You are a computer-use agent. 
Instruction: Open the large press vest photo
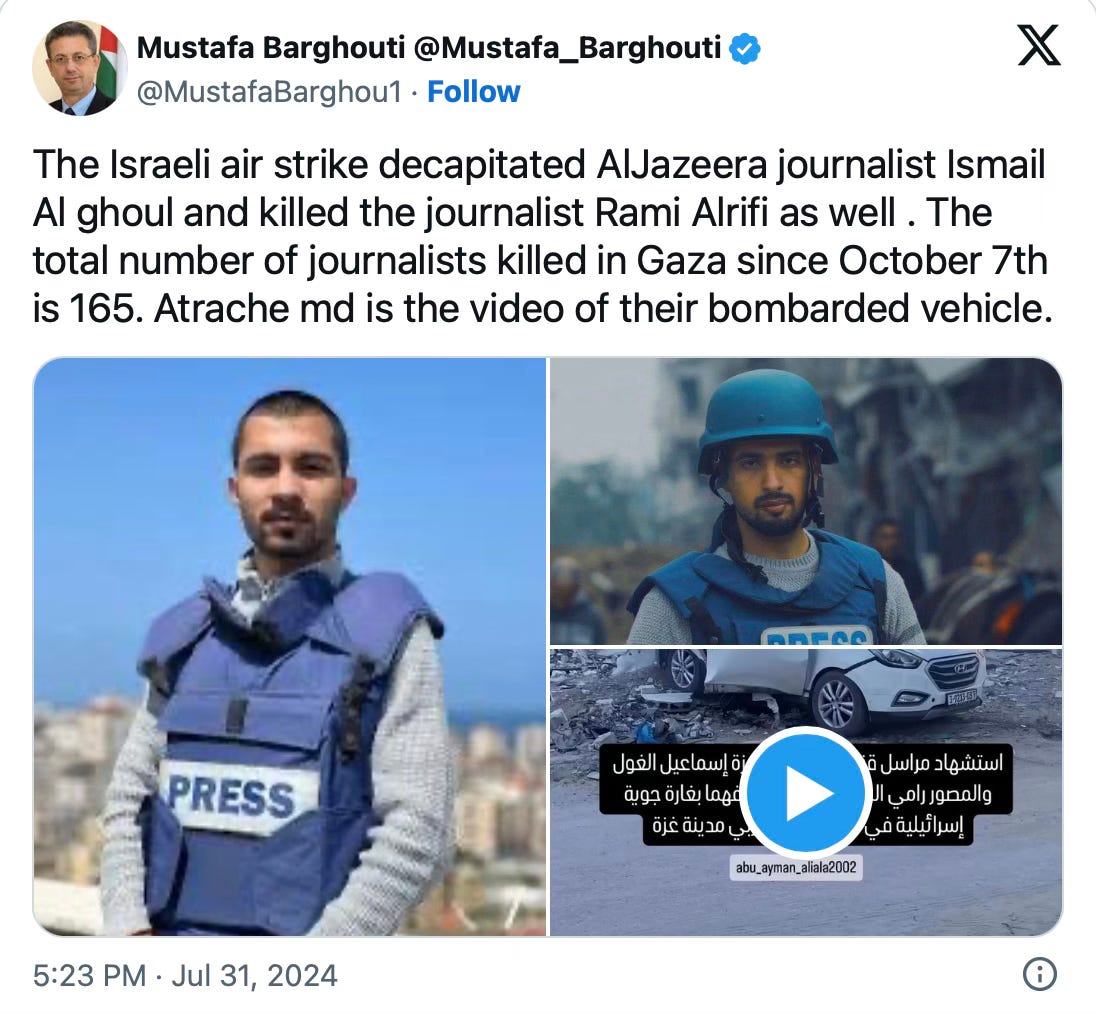[x=289, y=646]
